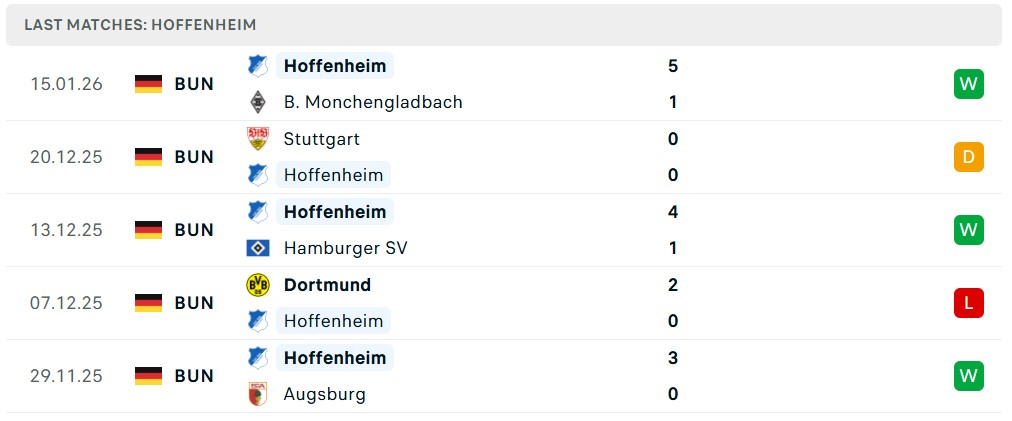This screenshot has width=1012, height=421.
Task: Click the green W badge for the 15.01.26 match
Action: click(x=968, y=84)
